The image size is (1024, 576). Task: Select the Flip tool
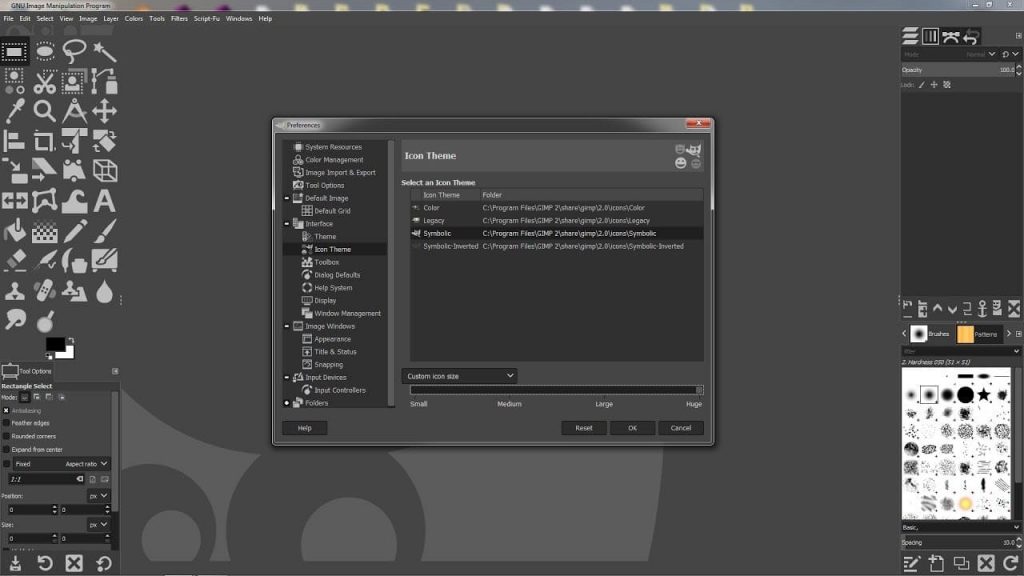[14, 201]
